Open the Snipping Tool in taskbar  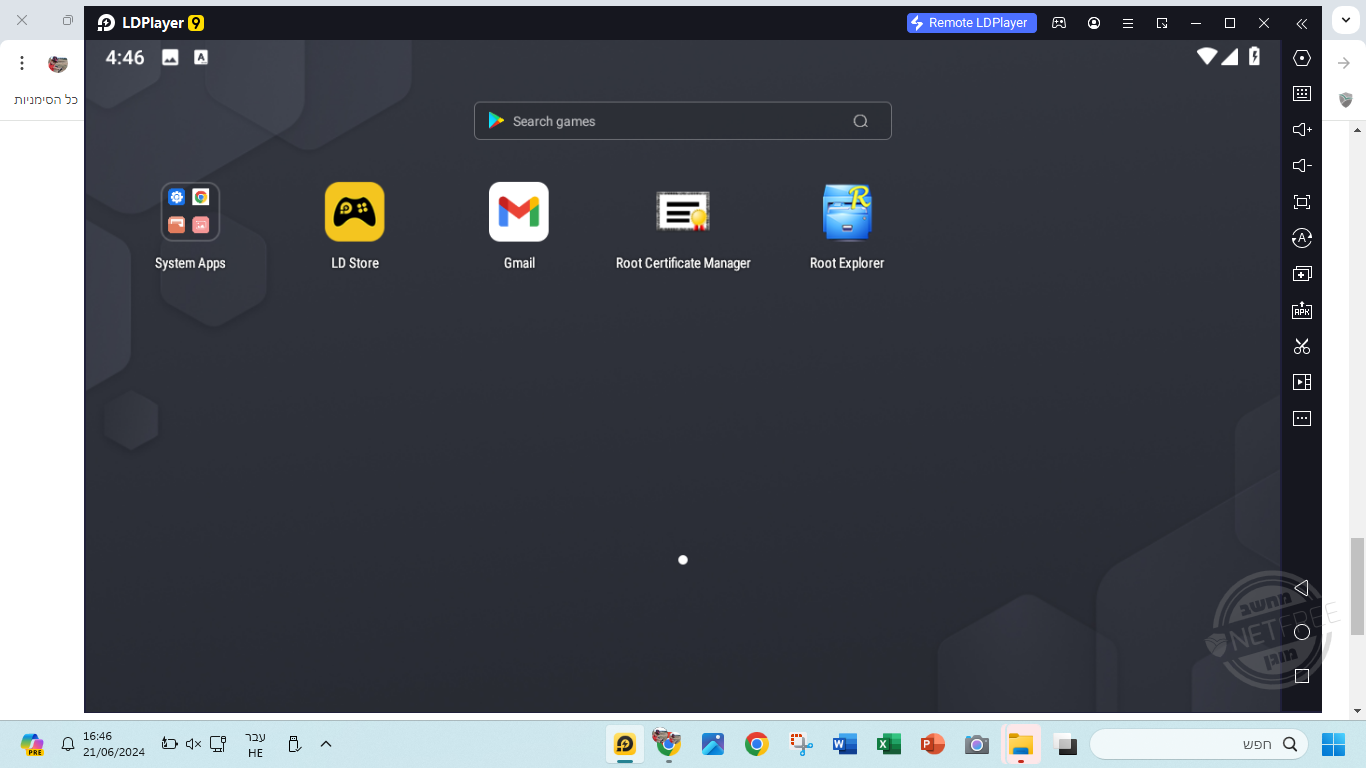coord(801,744)
